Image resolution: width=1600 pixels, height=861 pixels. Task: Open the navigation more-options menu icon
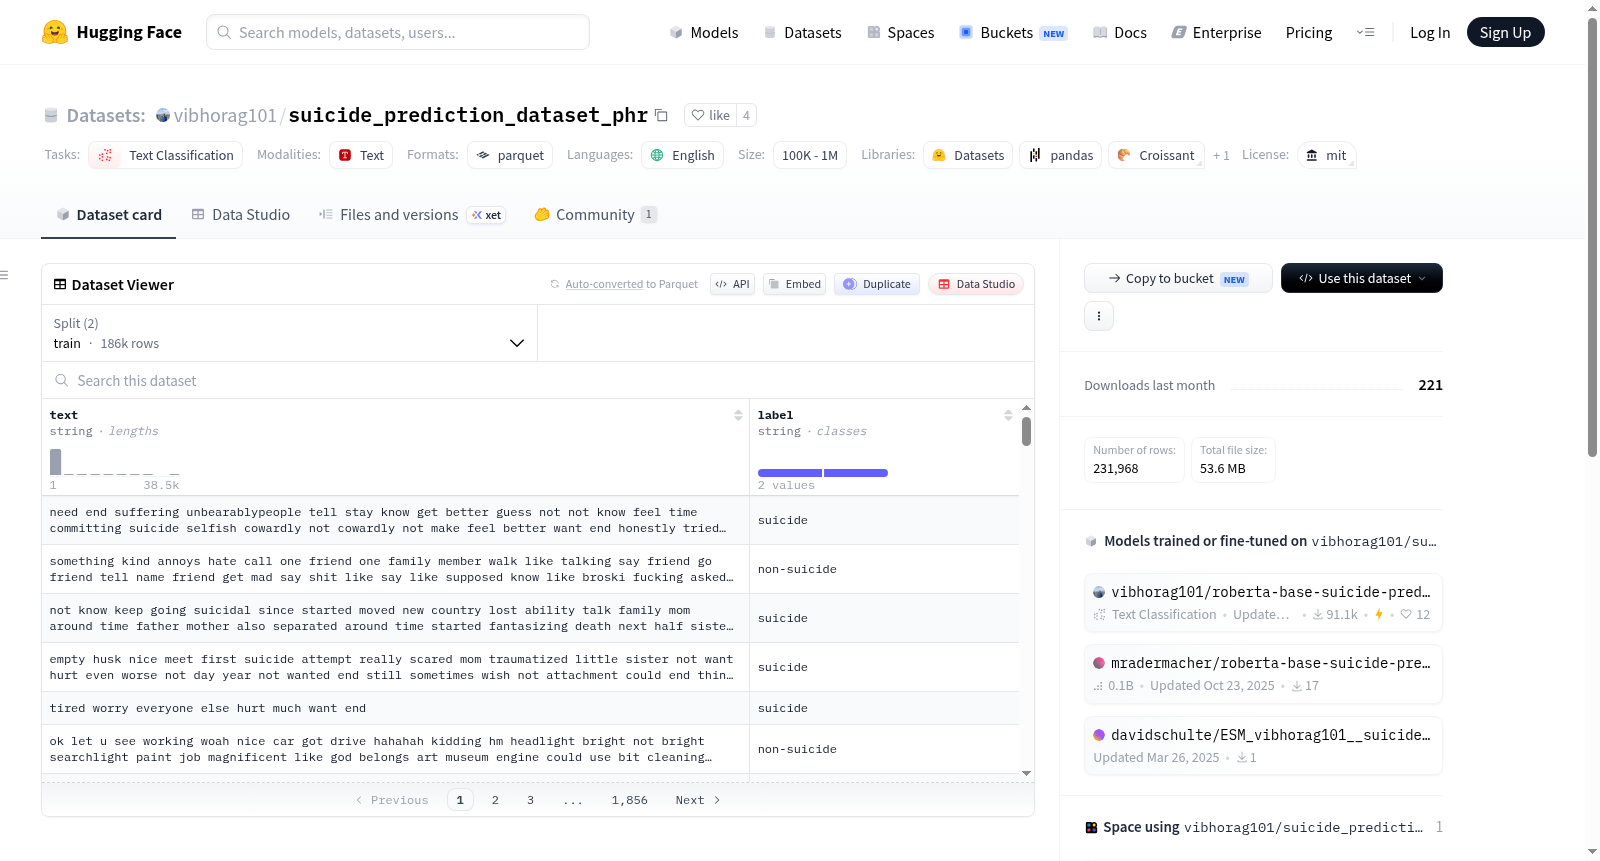(1365, 32)
